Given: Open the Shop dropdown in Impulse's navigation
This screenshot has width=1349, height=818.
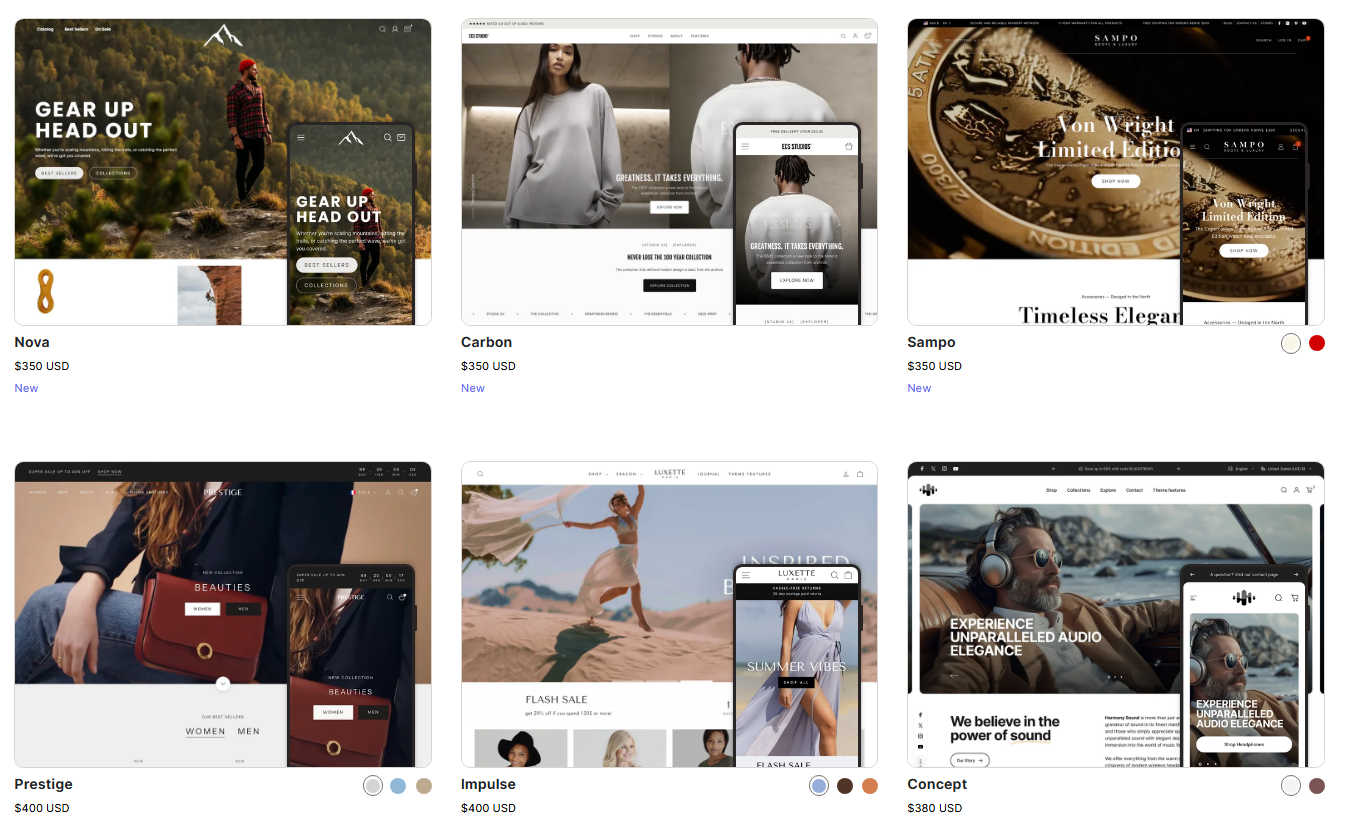Looking at the screenshot, I should 596,473.
